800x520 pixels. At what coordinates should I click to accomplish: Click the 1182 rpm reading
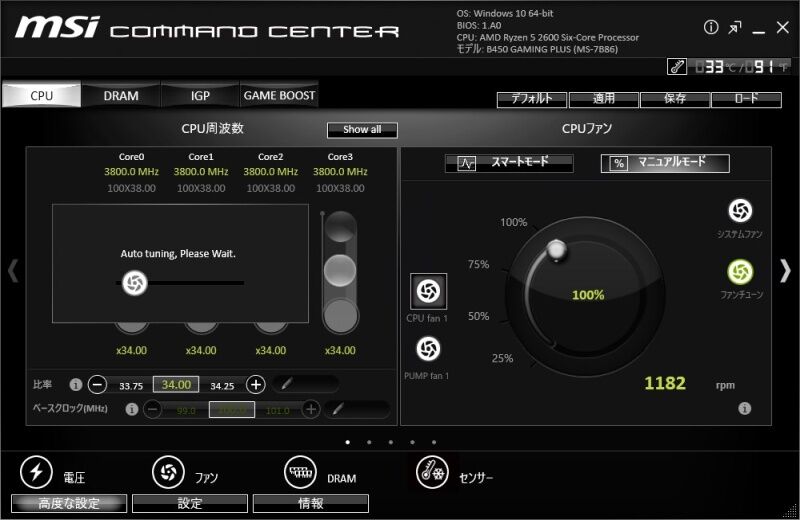[x=665, y=383]
